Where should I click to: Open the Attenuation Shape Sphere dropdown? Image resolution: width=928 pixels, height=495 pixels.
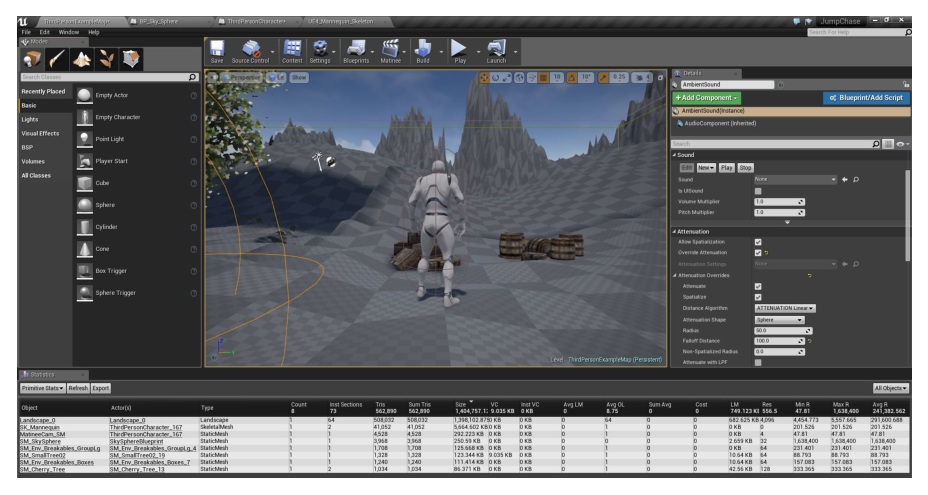pos(779,320)
